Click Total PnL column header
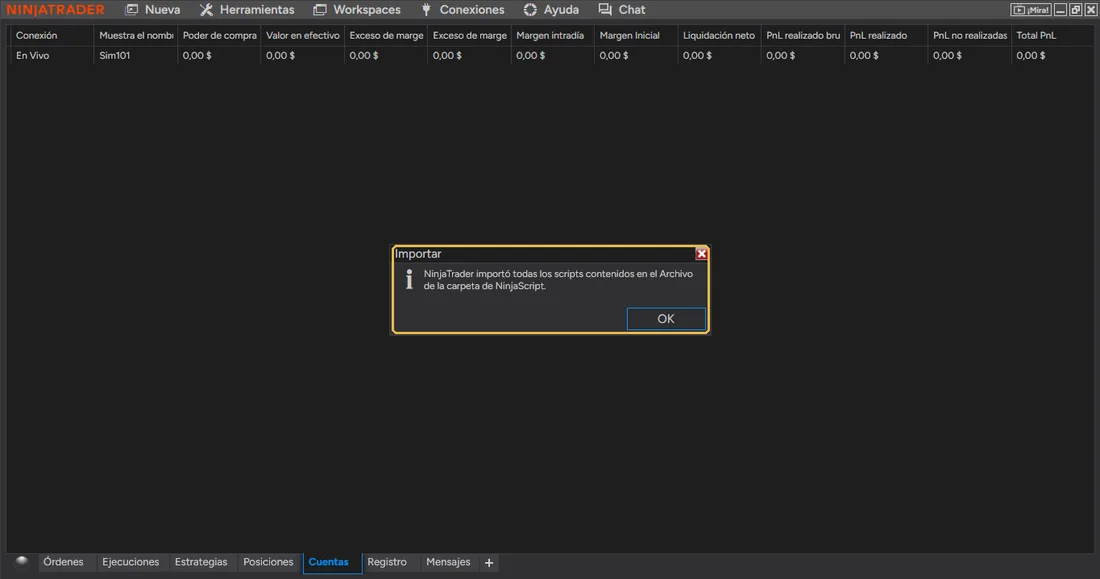1100x579 pixels. [x=1052, y=35]
